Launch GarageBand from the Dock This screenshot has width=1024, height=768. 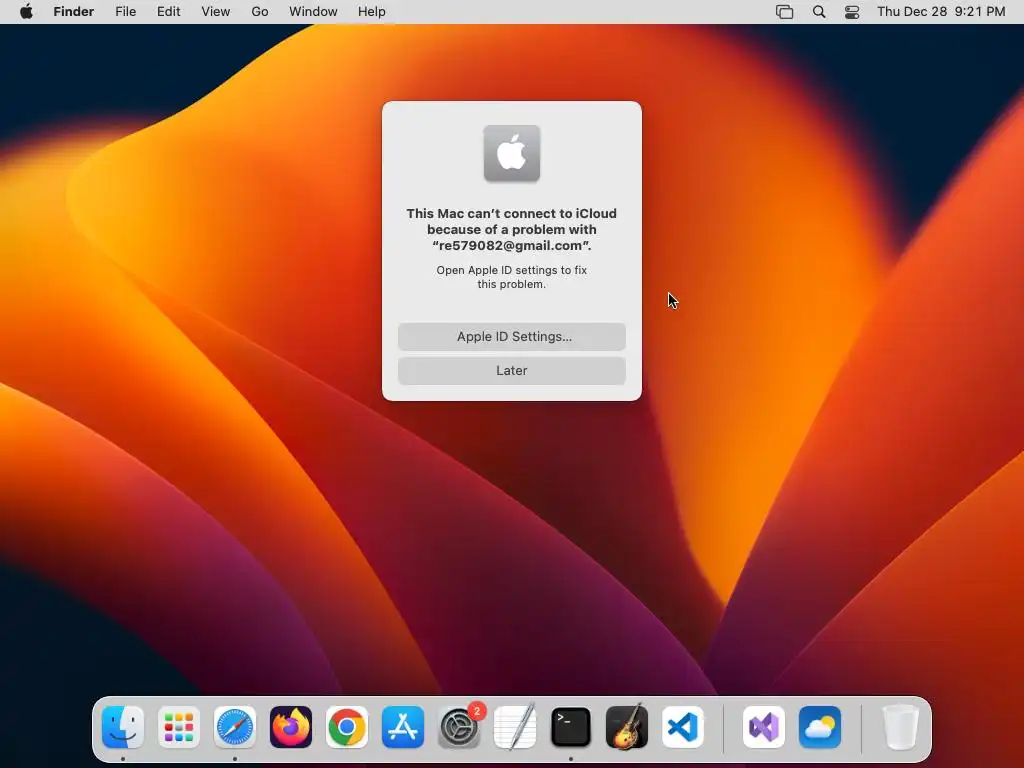pos(627,727)
